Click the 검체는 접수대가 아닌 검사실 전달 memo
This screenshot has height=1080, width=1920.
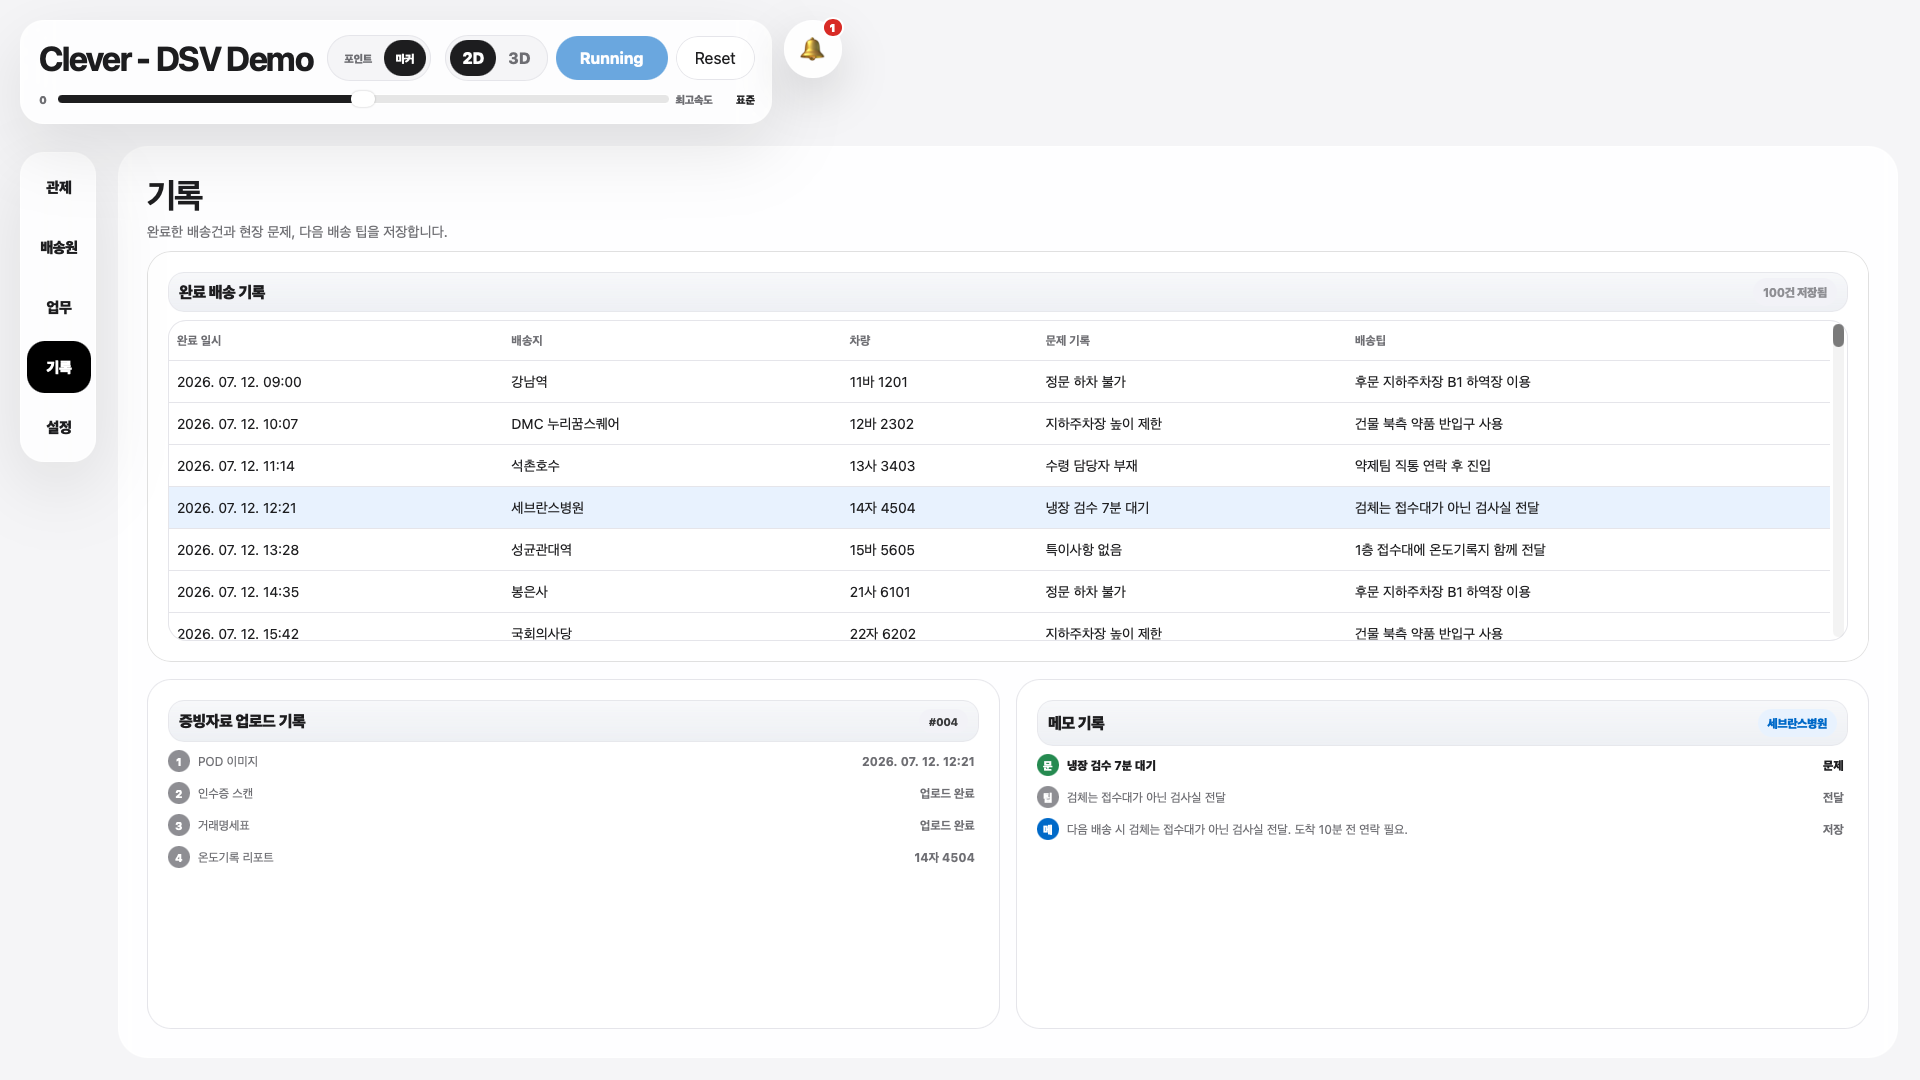click(x=1146, y=798)
